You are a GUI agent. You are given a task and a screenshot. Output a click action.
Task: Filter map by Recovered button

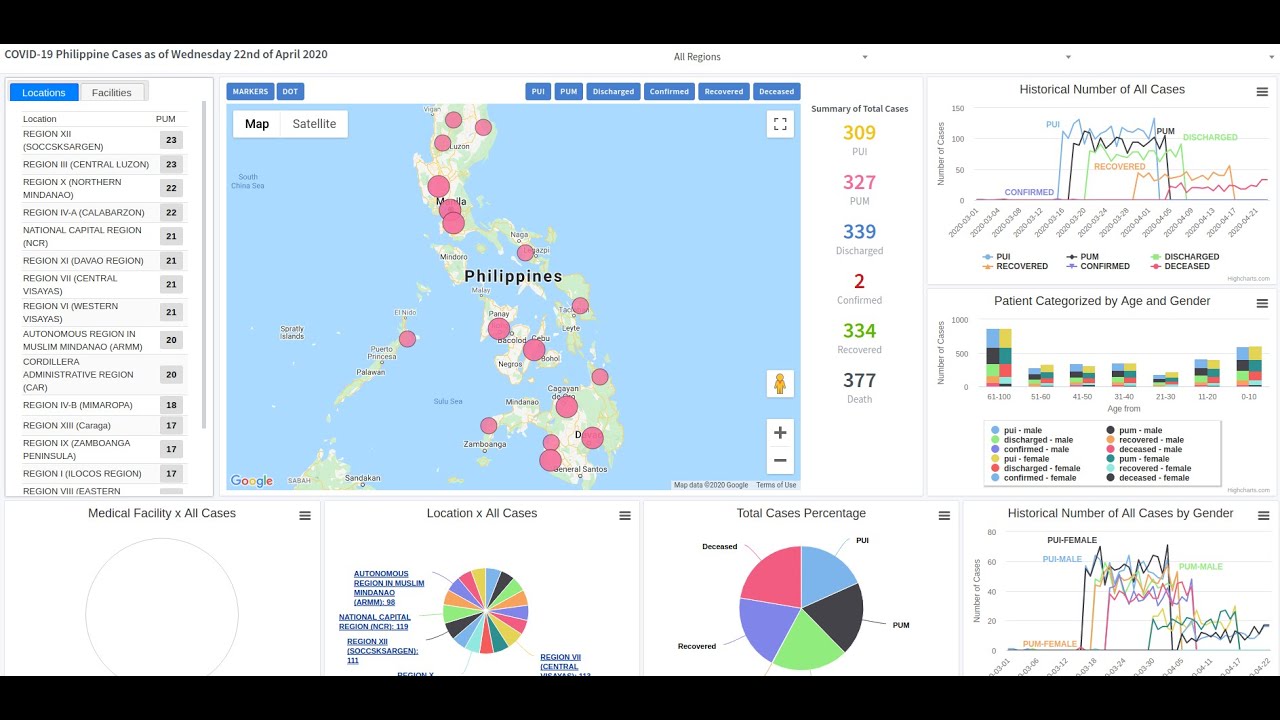pyautogui.click(x=724, y=91)
